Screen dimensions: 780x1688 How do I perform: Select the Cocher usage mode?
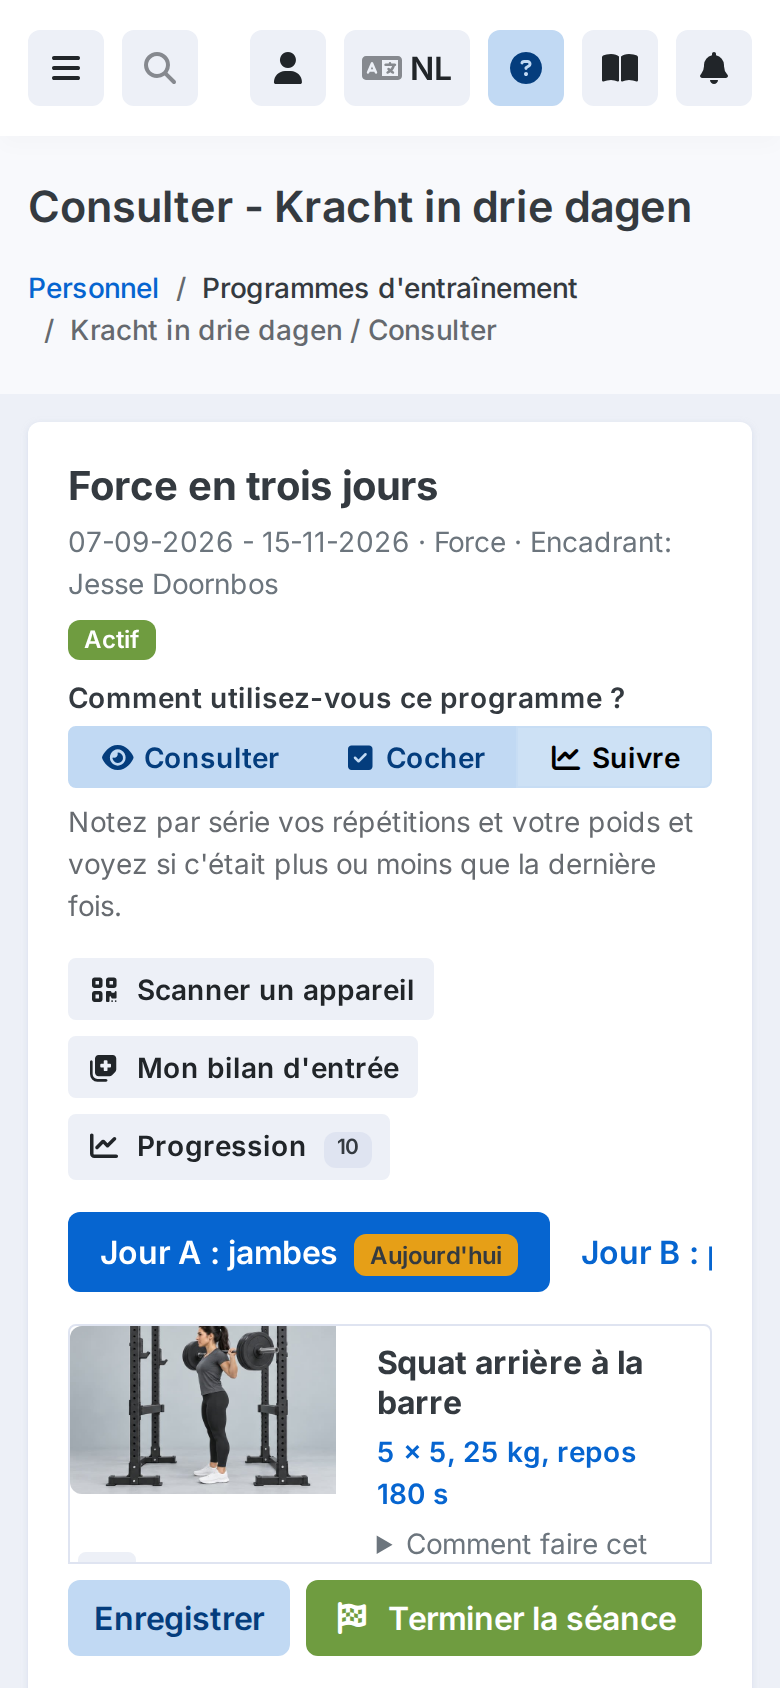click(416, 758)
